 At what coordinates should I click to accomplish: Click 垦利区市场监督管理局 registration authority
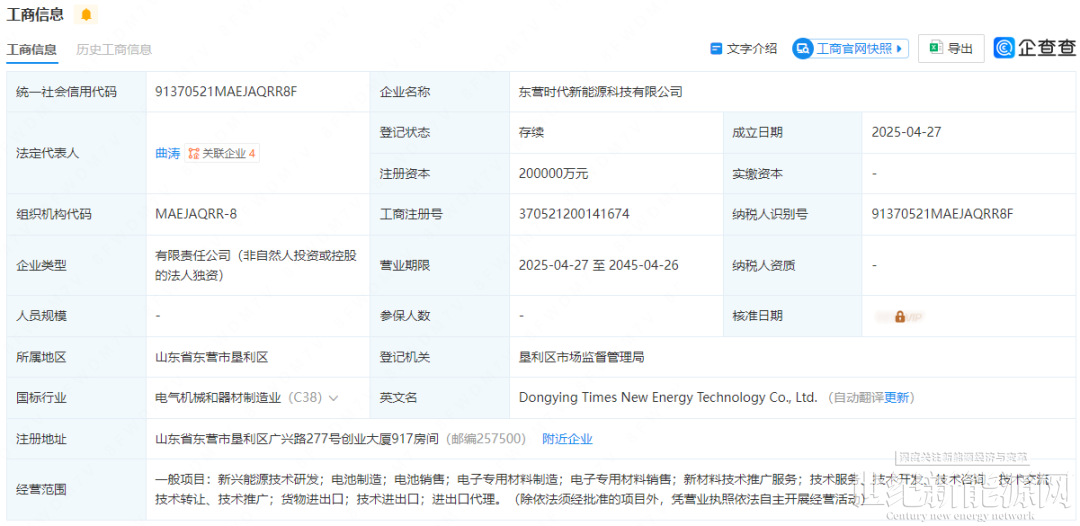coord(581,357)
